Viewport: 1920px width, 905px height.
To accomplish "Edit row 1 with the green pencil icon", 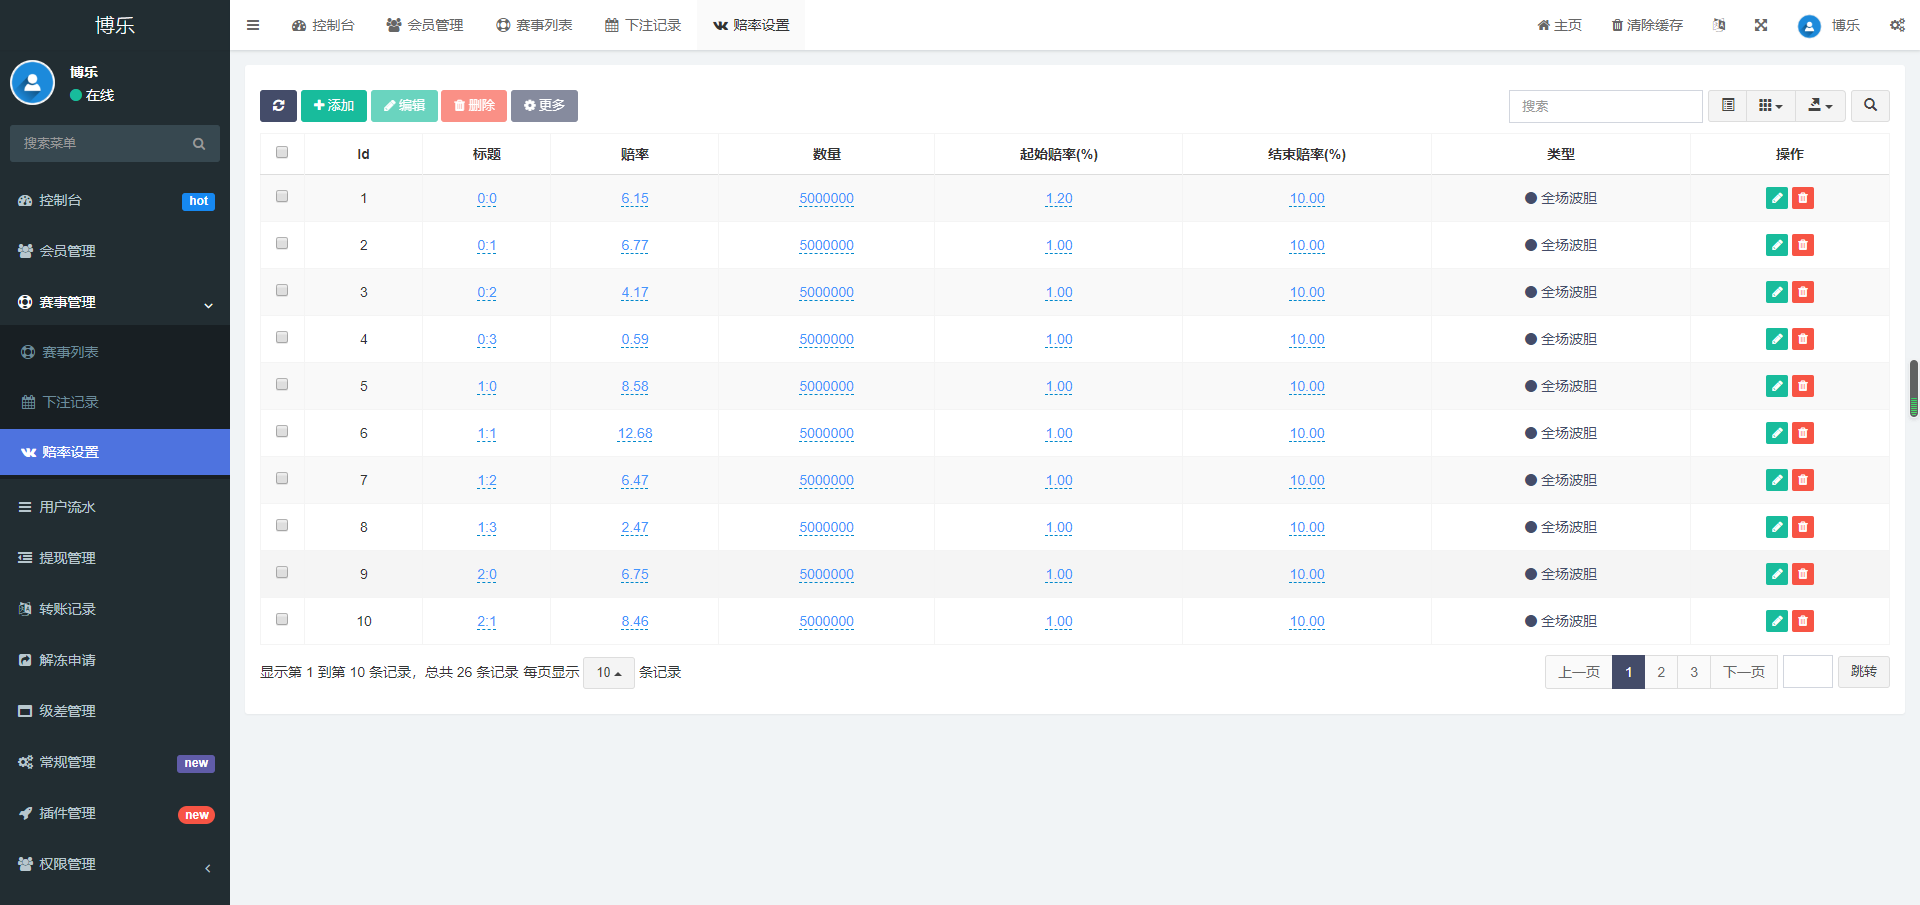I will tap(1777, 198).
